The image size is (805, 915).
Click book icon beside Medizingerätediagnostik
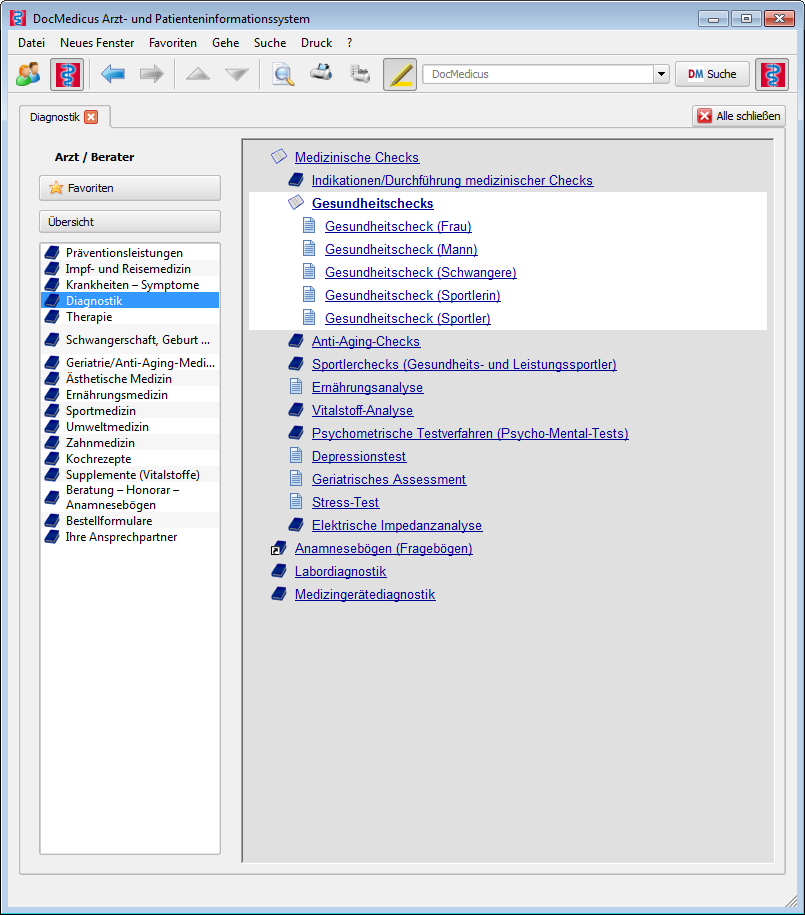pyautogui.click(x=279, y=593)
